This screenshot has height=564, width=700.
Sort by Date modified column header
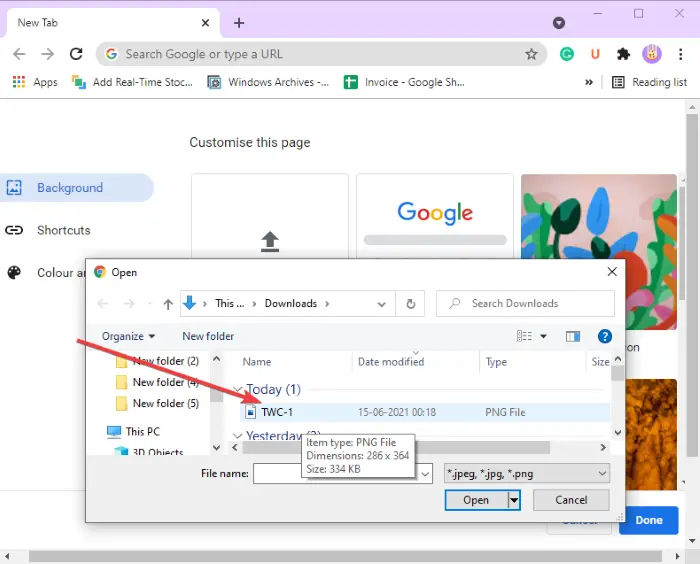click(x=391, y=362)
